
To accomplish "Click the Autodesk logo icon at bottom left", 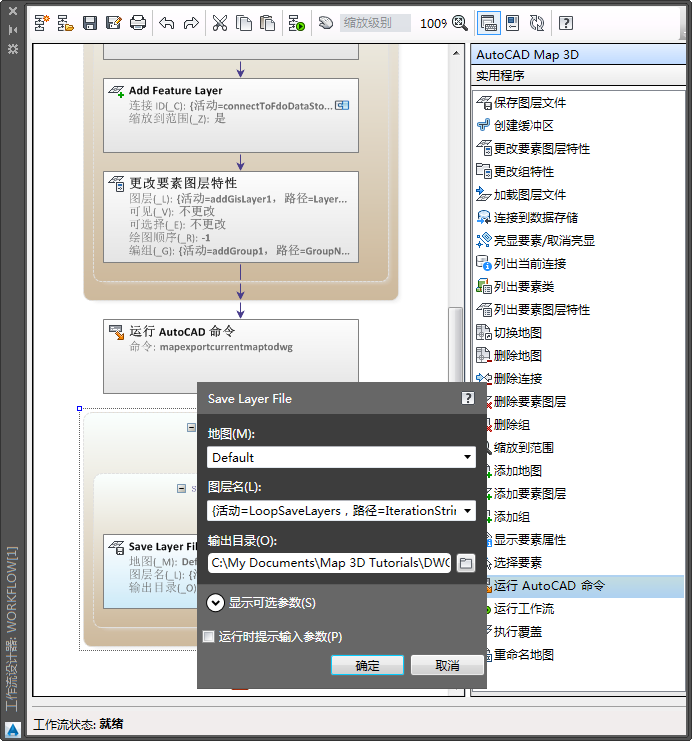I will (x=13, y=730).
